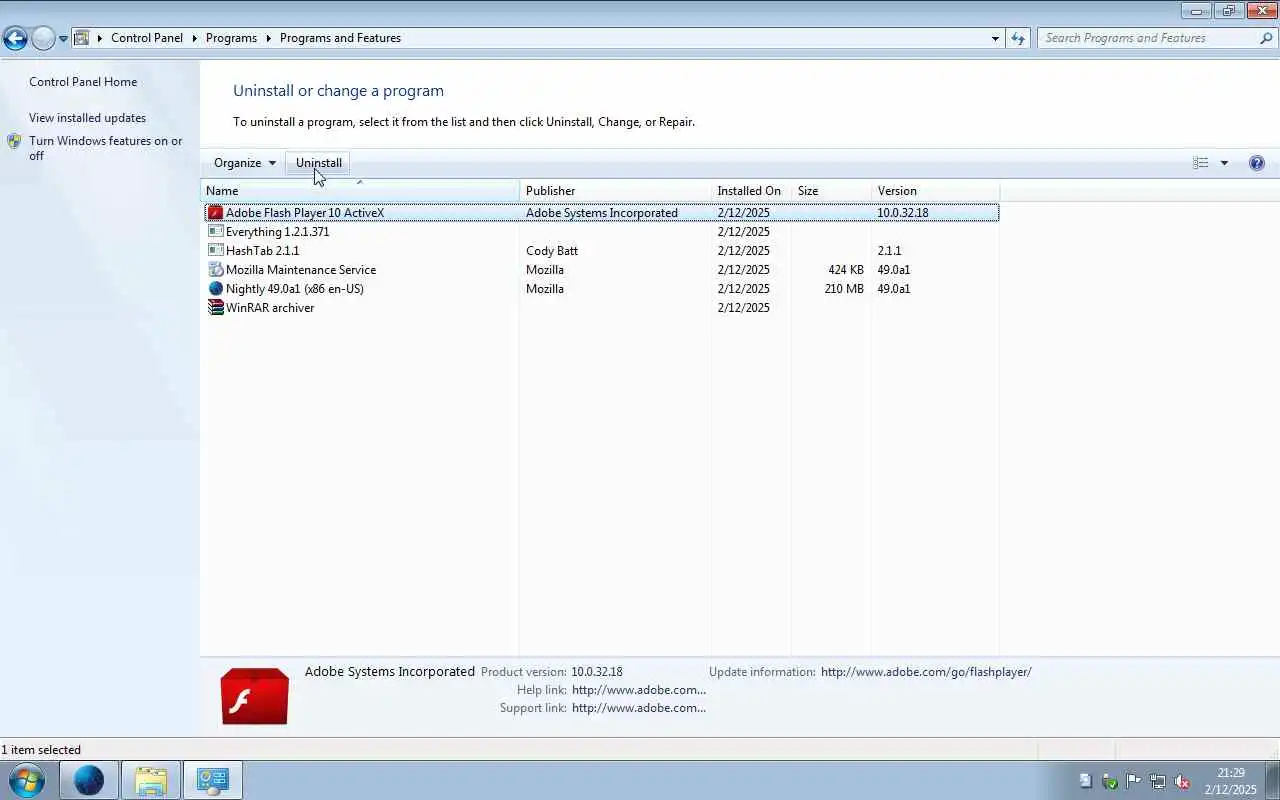
Task: Click the large Flash icon in details pane
Action: [255, 696]
